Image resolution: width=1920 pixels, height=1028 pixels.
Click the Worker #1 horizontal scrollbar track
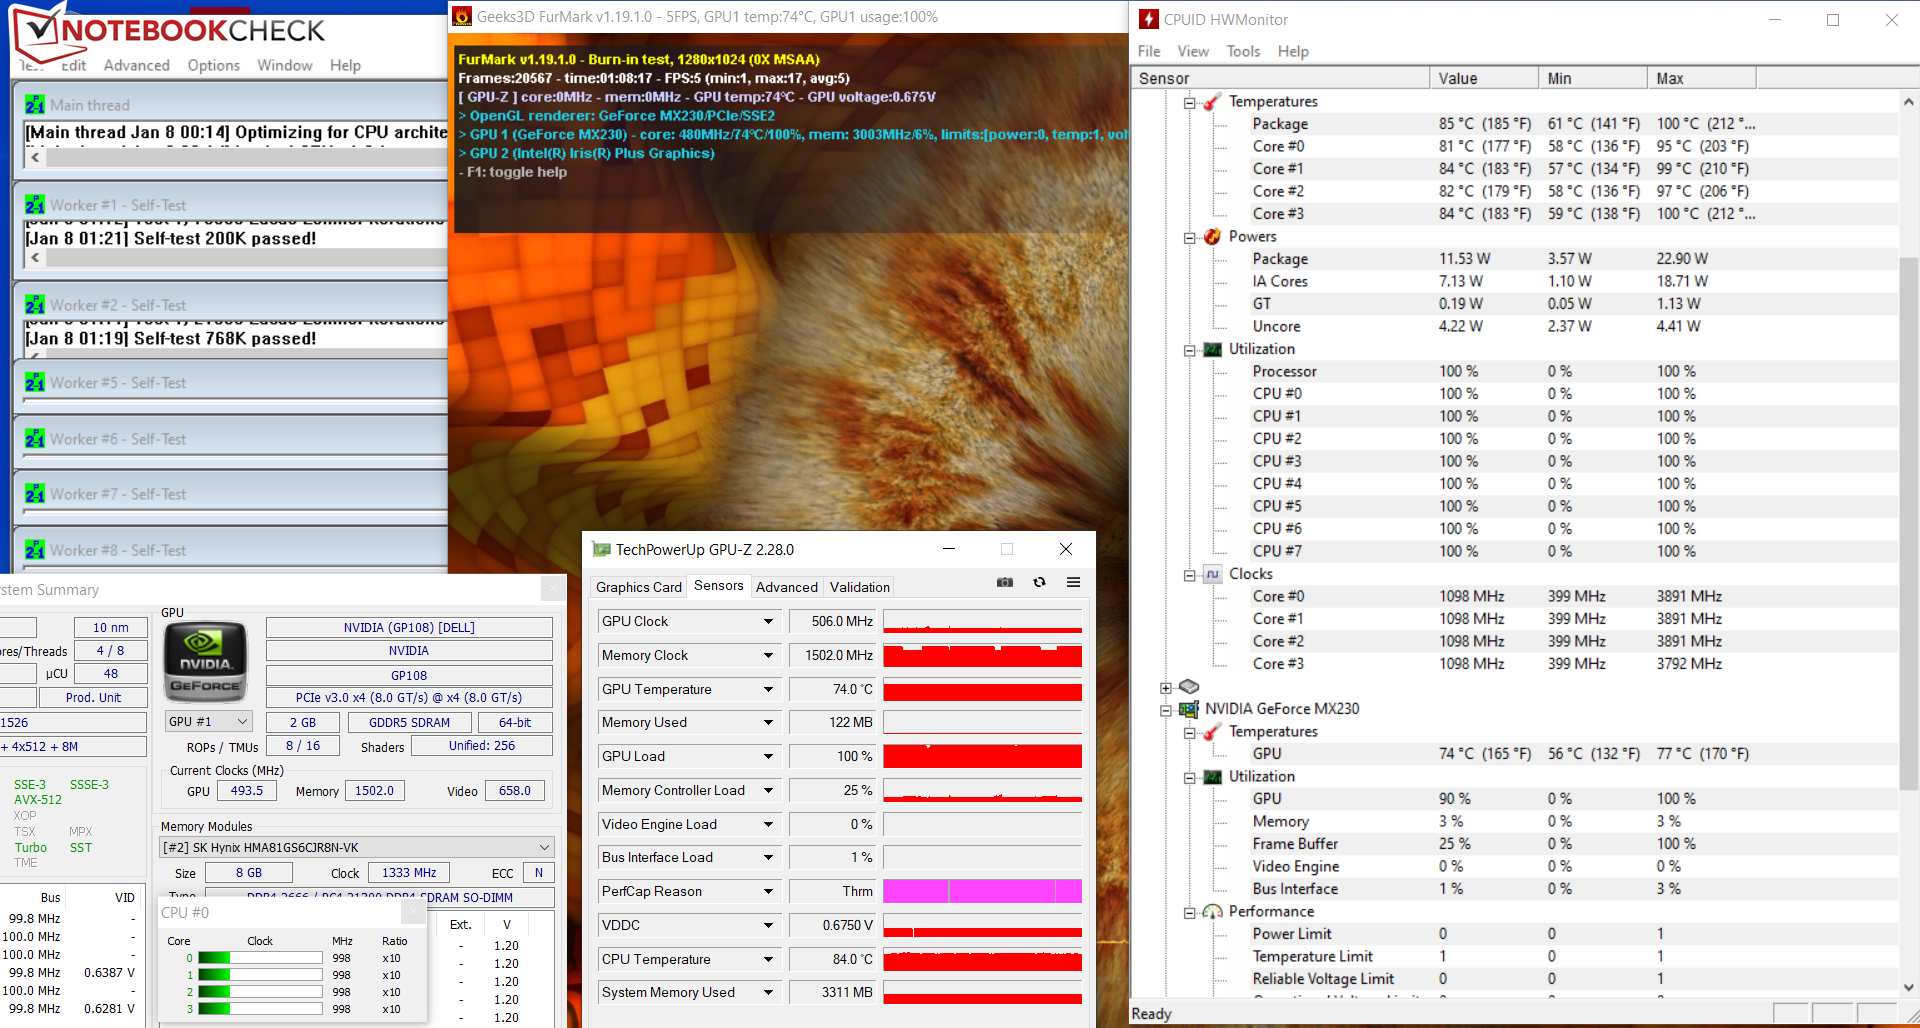246,257
